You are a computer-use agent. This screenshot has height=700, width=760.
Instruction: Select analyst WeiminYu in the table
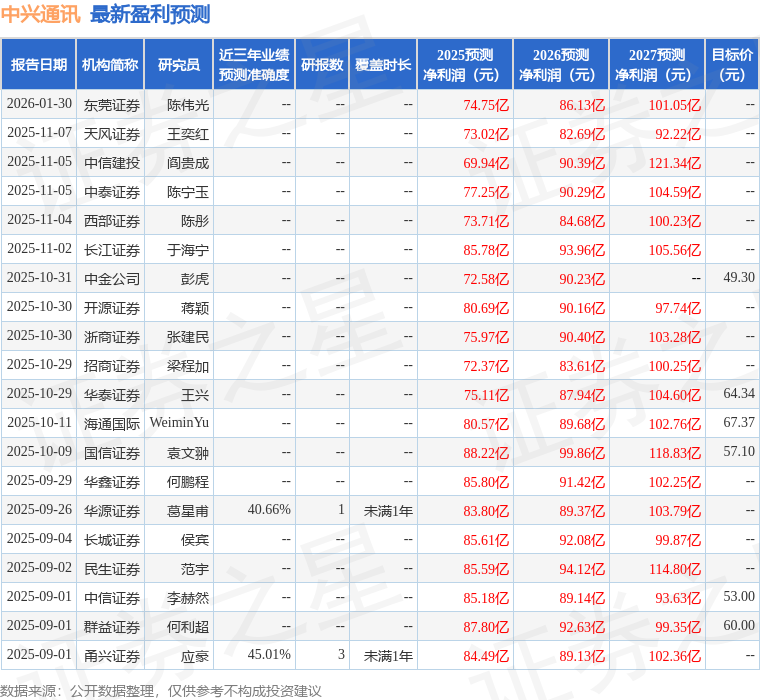tap(179, 423)
